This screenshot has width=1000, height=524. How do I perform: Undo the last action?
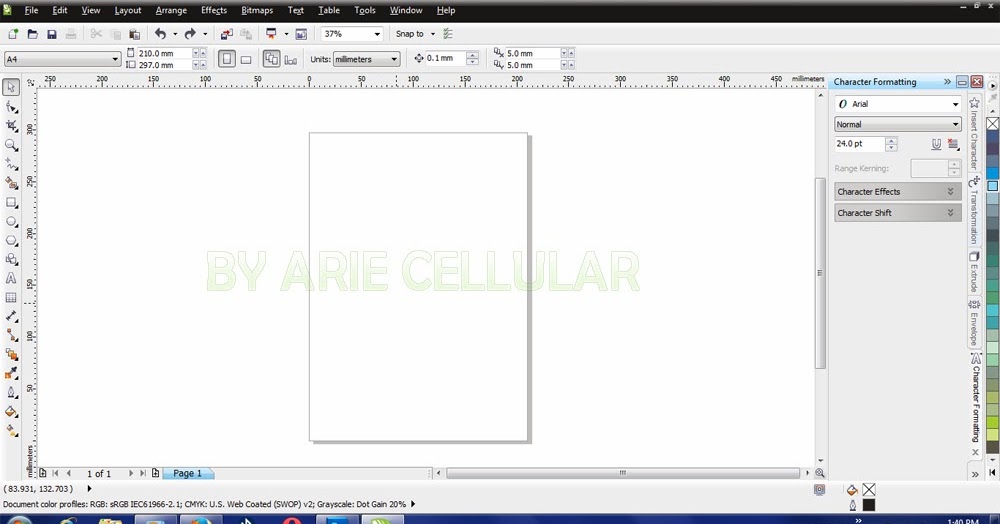tap(160, 34)
